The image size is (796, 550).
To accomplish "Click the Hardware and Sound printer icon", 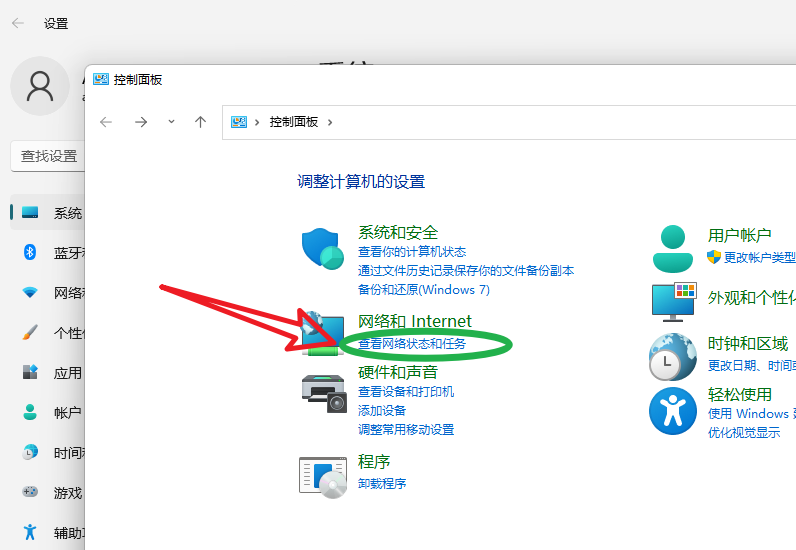I will click(324, 394).
